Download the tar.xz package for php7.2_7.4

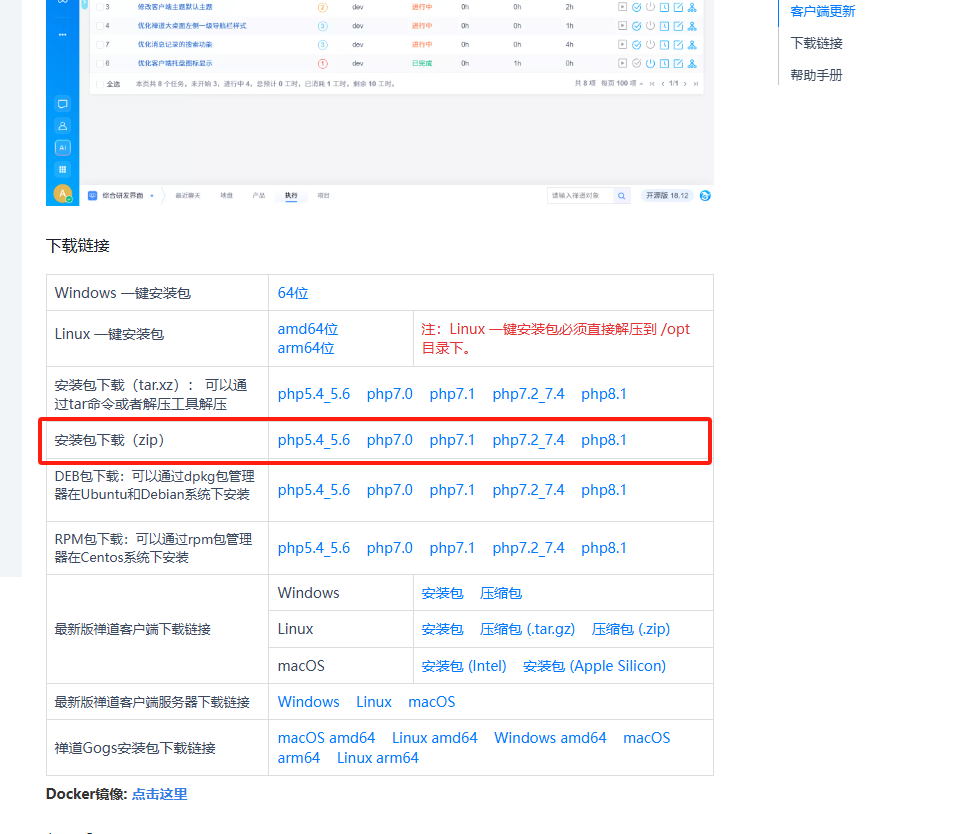(x=529, y=394)
